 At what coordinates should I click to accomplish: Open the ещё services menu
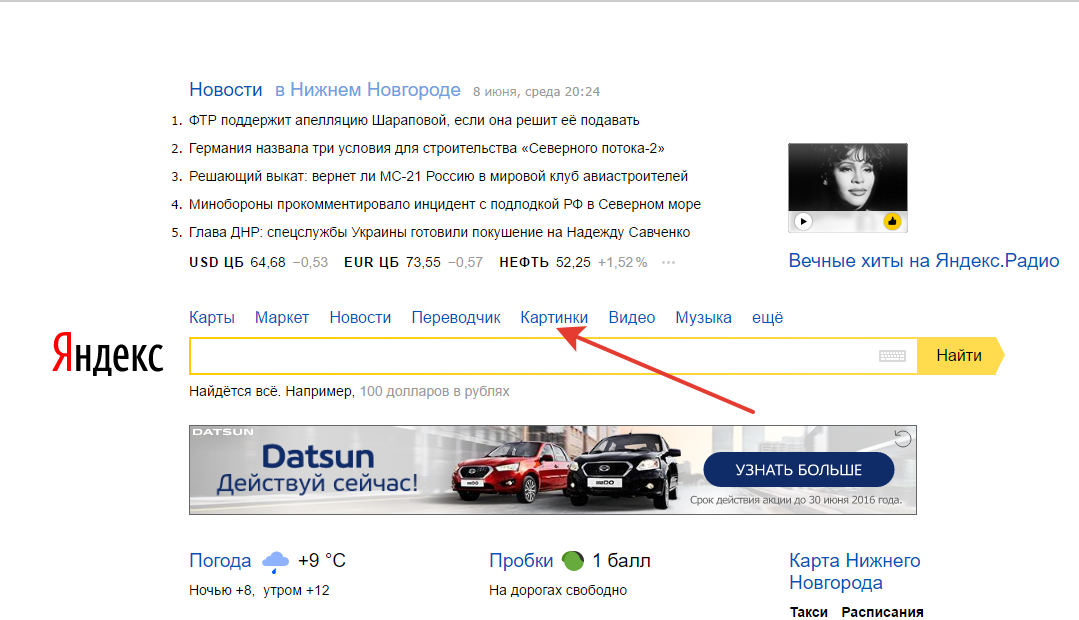pyautogui.click(x=767, y=317)
